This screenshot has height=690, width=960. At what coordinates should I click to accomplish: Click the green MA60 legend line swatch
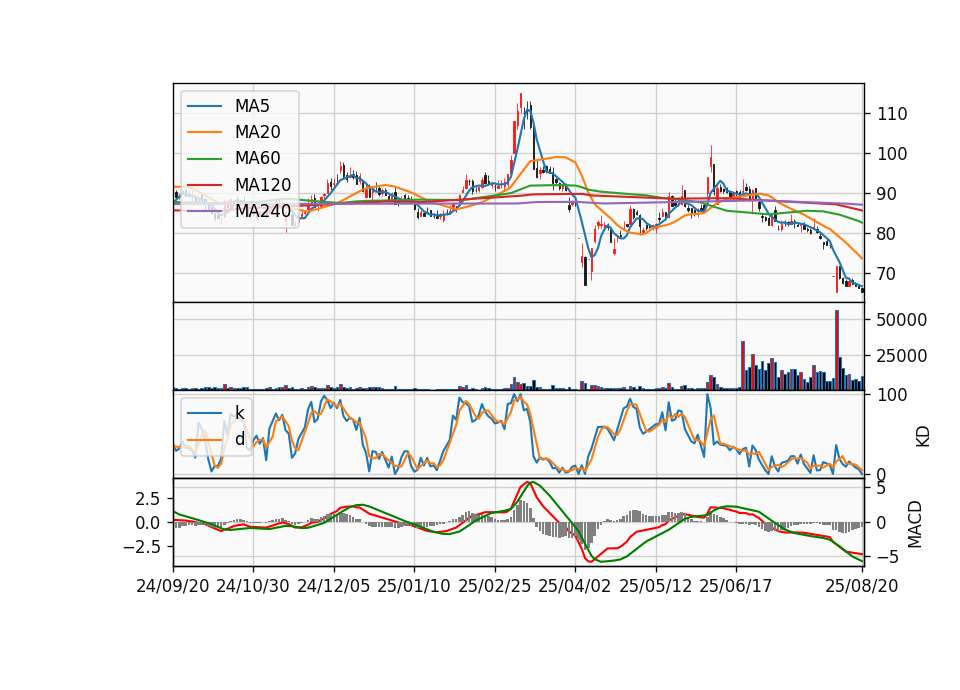click(204, 159)
